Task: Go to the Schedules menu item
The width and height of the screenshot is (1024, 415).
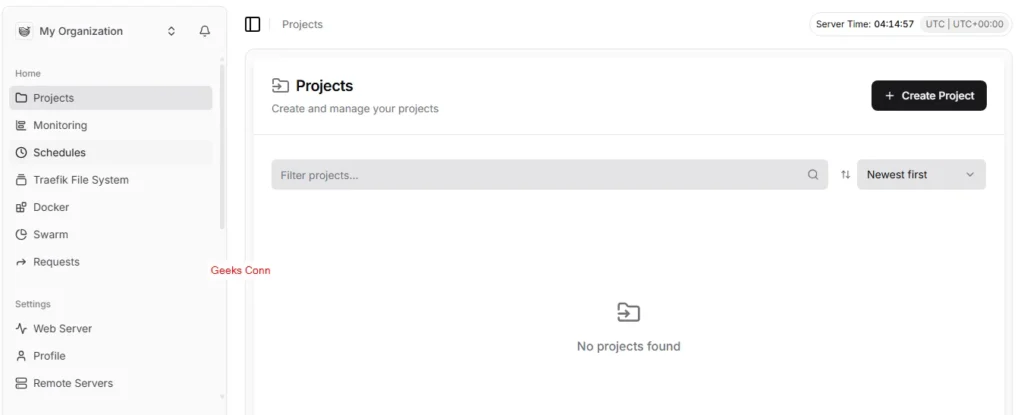Action: pyautogui.click(x=59, y=153)
